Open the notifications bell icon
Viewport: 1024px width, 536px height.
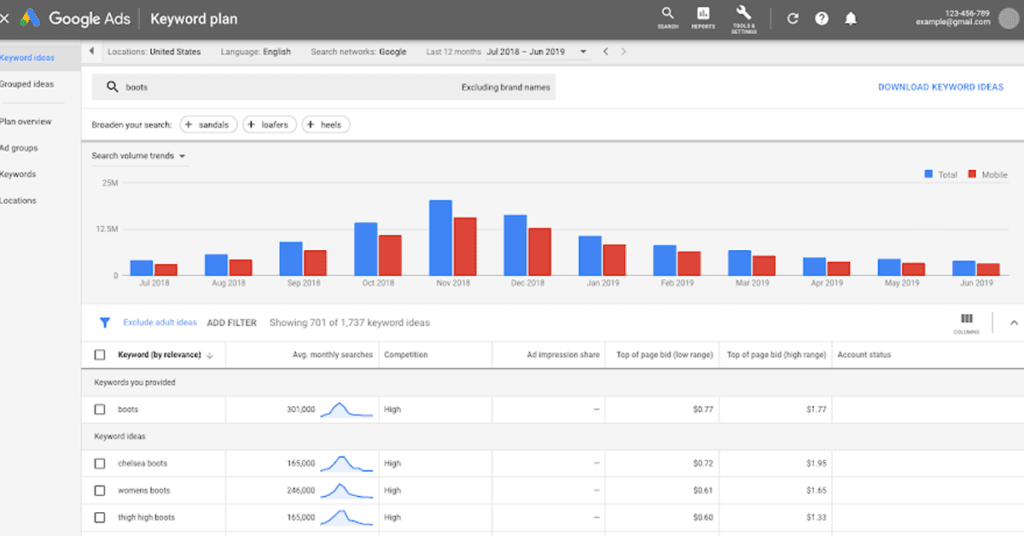851,18
